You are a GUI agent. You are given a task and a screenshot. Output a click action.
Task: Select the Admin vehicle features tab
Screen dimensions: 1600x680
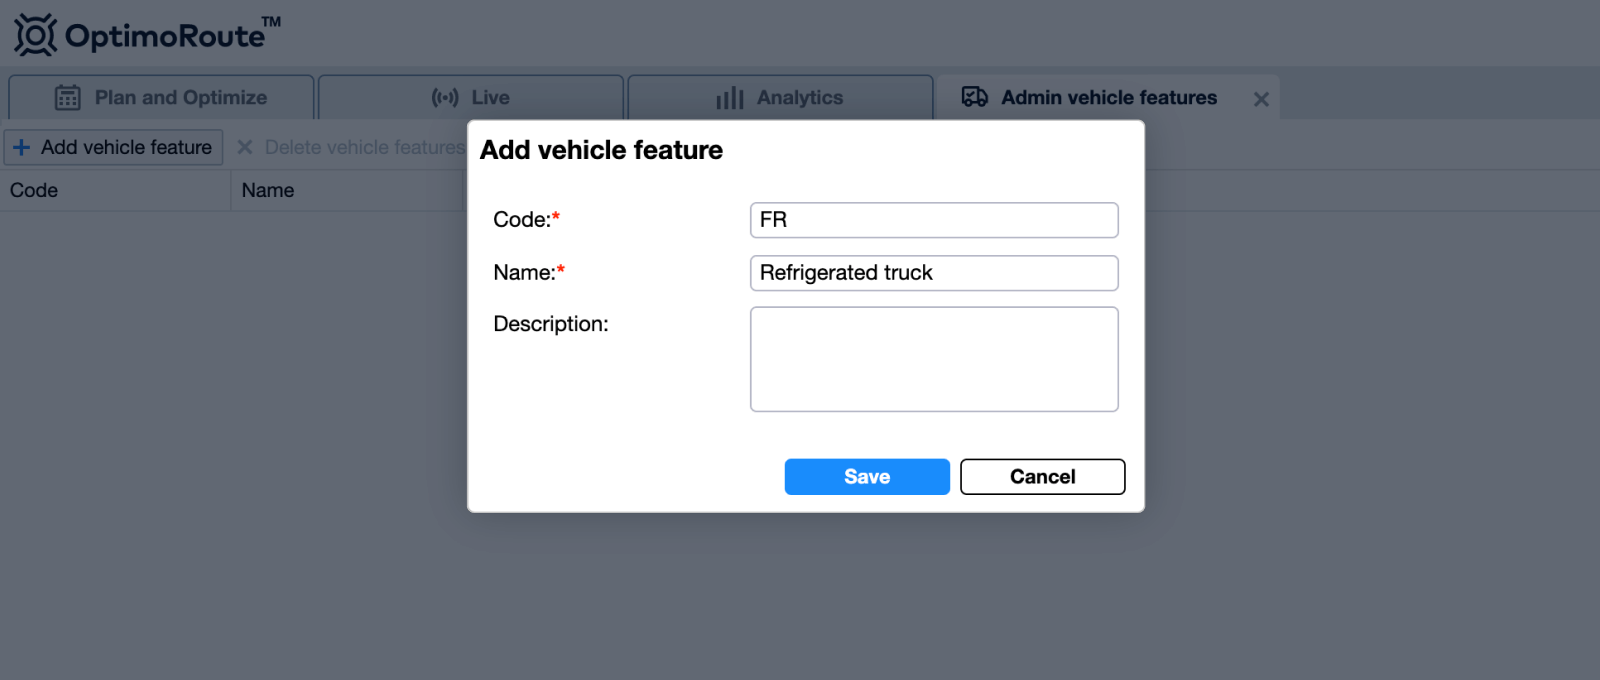tap(1090, 97)
